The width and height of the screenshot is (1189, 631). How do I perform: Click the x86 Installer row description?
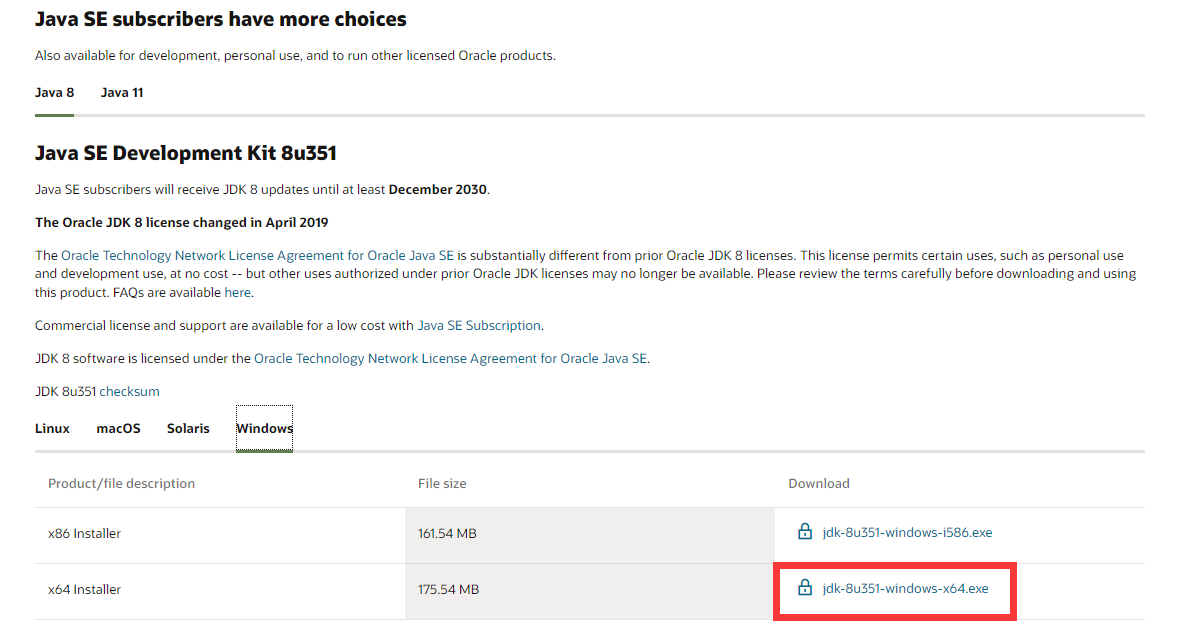(x=85, y=534)
